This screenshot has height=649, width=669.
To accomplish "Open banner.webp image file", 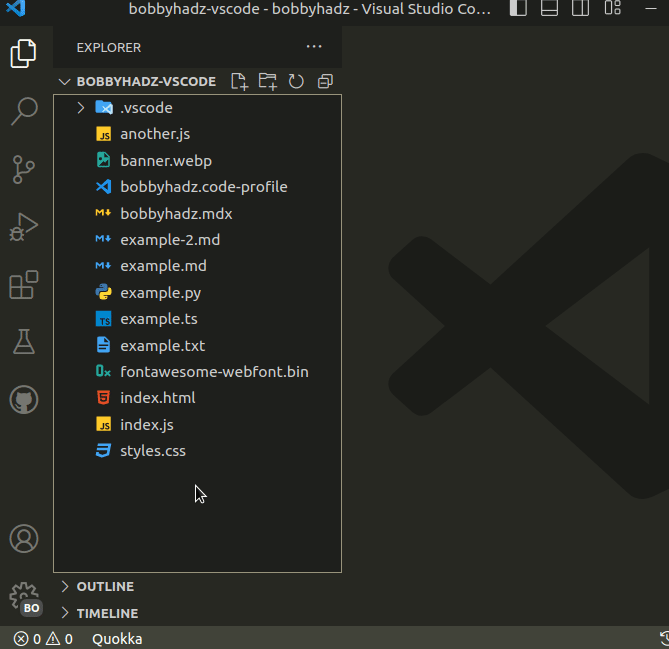I will (x=198, y=161).
